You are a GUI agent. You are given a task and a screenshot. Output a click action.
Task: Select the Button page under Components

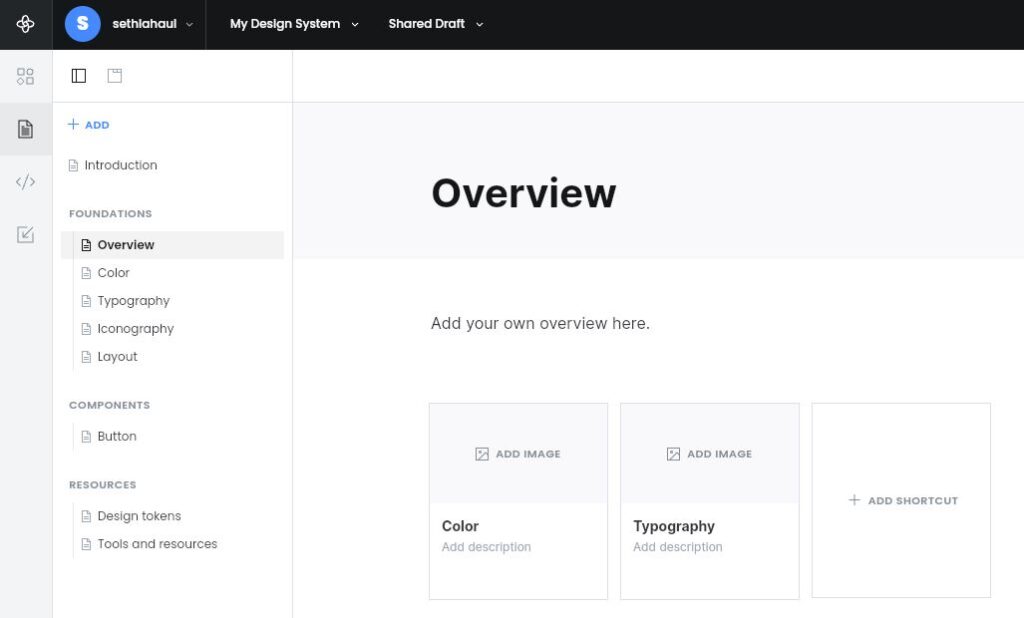click(x=117, y=437)
